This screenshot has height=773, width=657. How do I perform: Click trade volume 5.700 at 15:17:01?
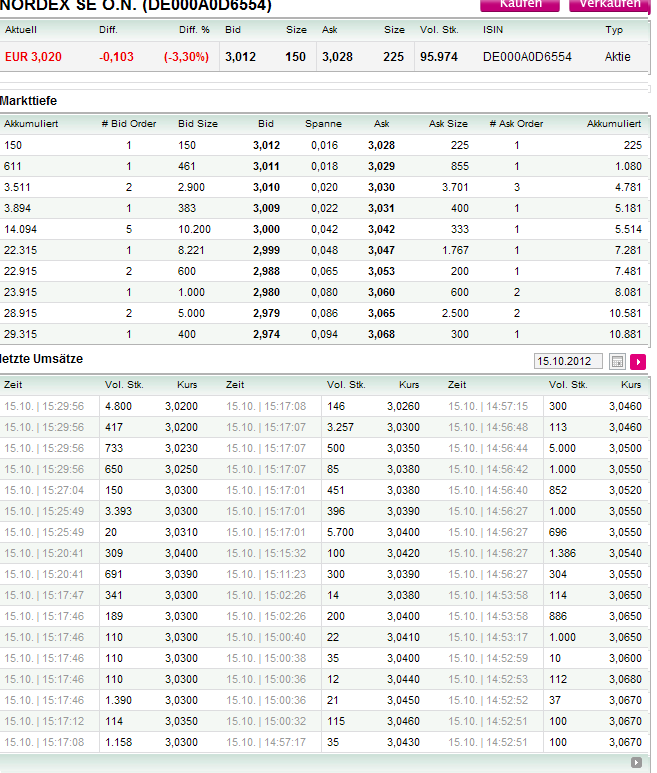pos(340,532)
